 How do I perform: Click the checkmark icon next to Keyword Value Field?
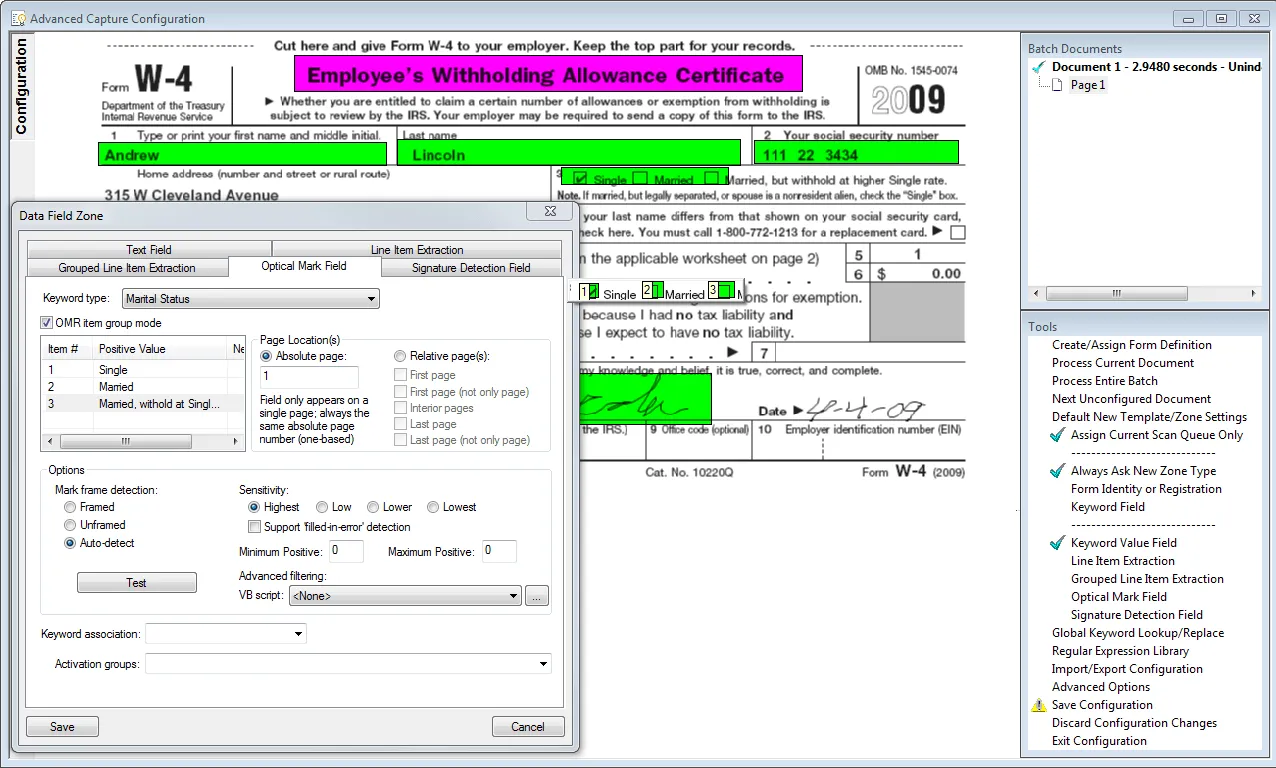[x=1057, y=543]
